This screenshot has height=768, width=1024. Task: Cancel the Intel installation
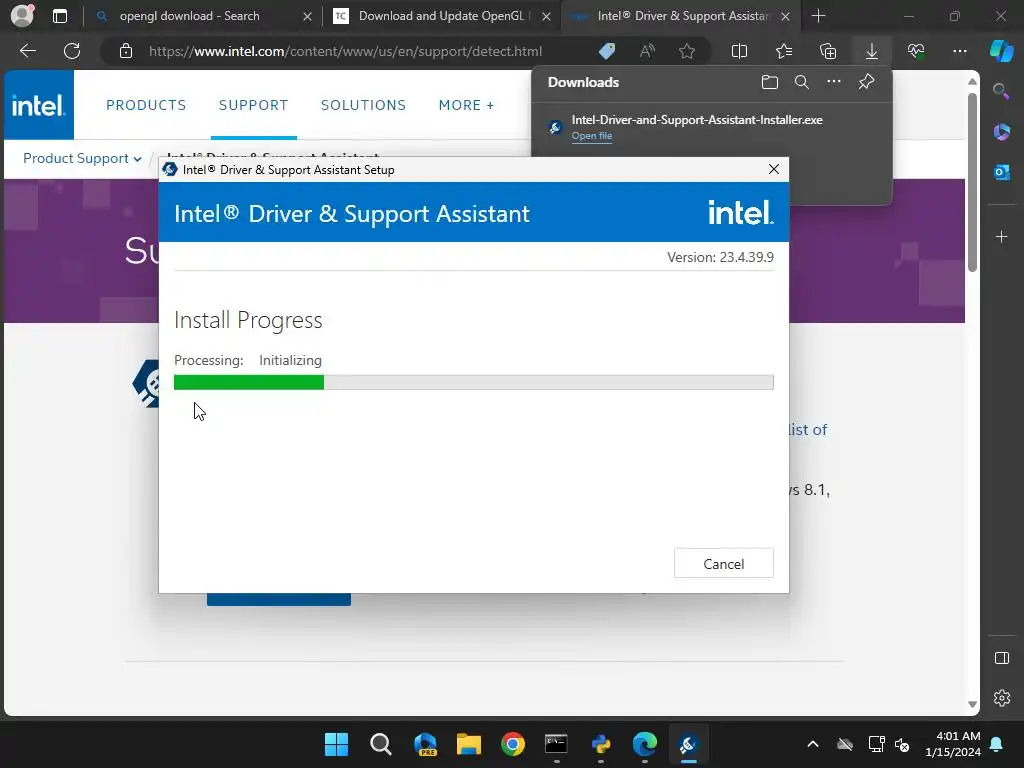click(724, 564)
